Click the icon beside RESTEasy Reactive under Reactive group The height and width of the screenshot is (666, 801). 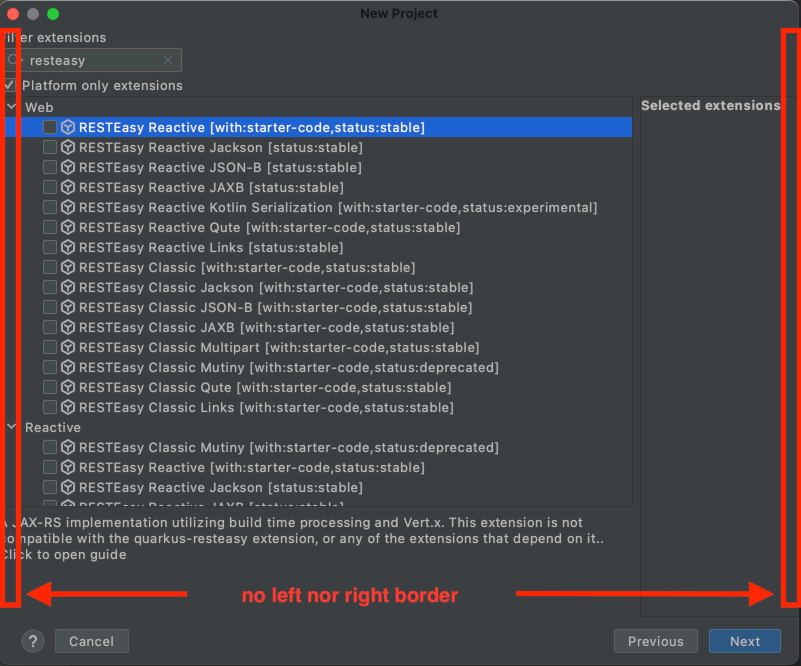click(68, 468)
